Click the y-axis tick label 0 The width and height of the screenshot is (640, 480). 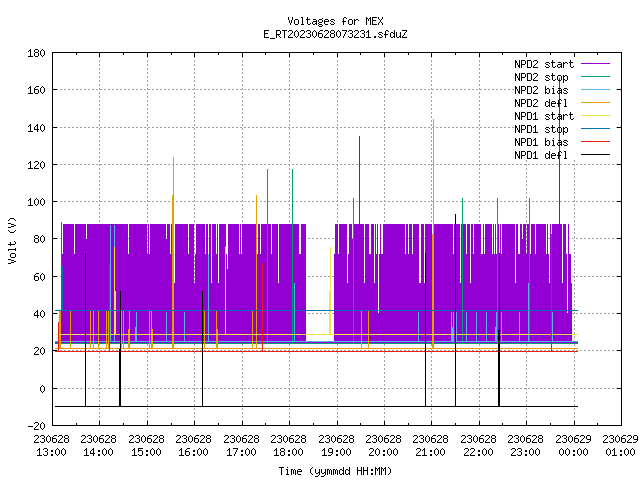pos(42,389)
